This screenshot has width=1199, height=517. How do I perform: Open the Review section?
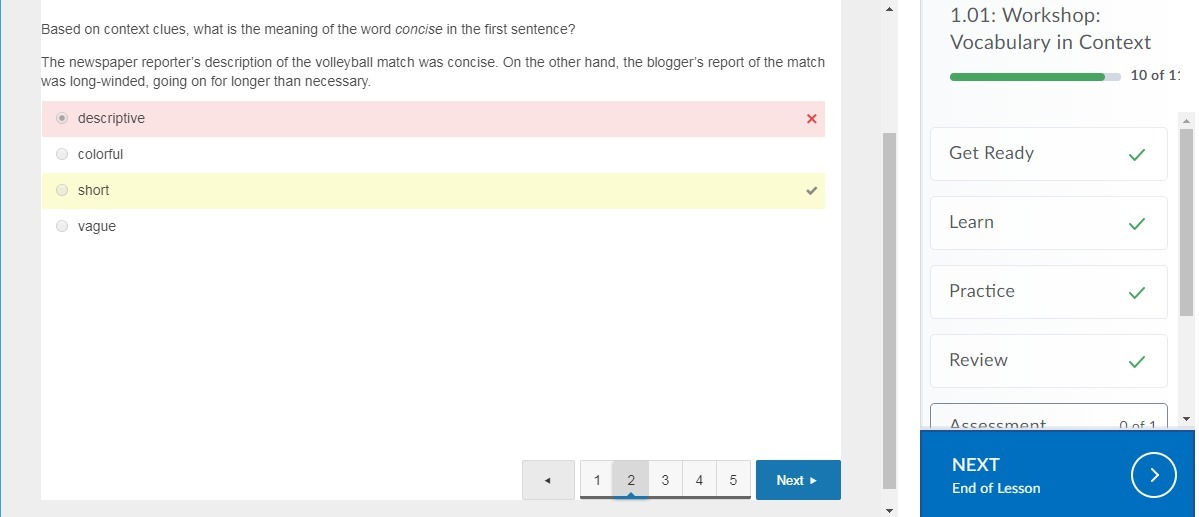coord(1048,360)
